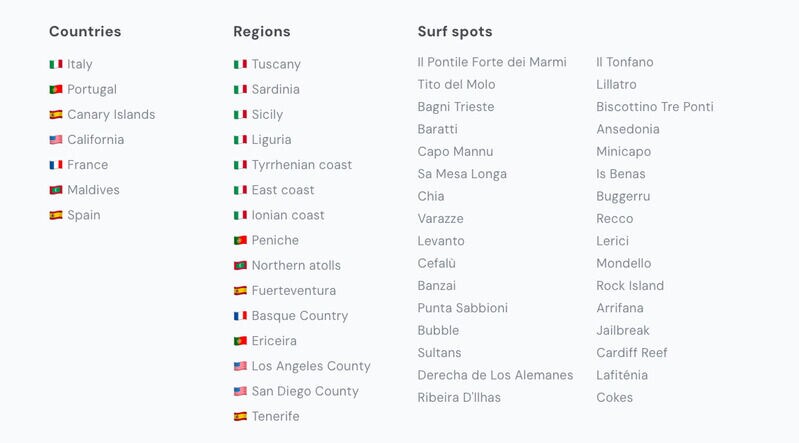Click the flag icon beside California
The width and height of the screenshot is (799, 443).
coord(56,140)
